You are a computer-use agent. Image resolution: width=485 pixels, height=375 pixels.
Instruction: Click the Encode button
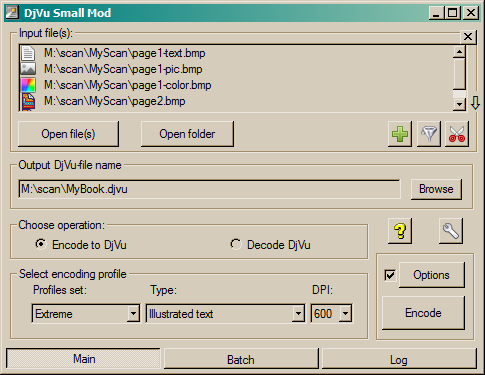(x=423, y=313)
